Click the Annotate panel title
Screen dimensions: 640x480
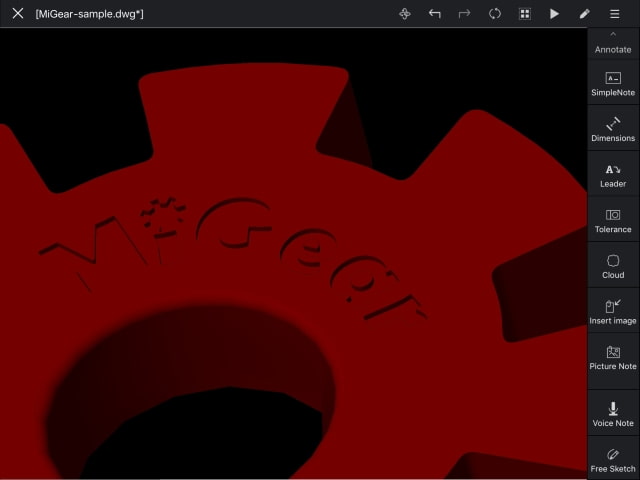point(613,49)
